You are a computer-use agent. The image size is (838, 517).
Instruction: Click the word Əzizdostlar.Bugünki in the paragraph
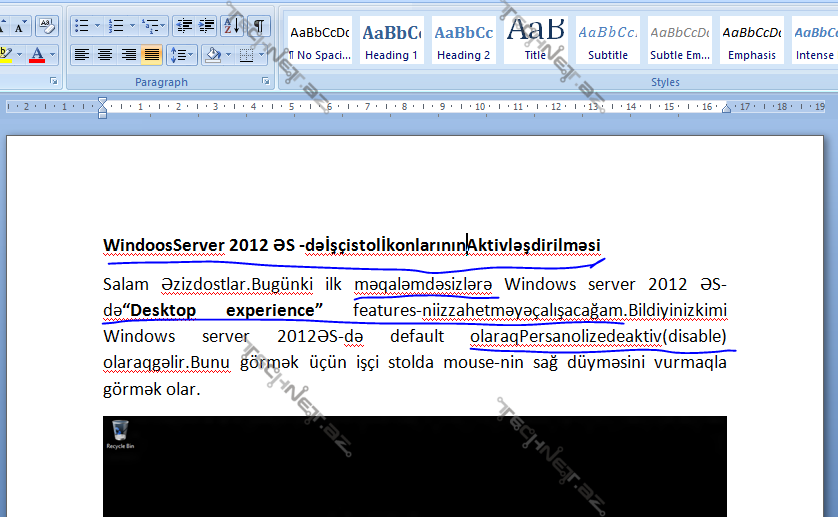[x=237, y=284]
